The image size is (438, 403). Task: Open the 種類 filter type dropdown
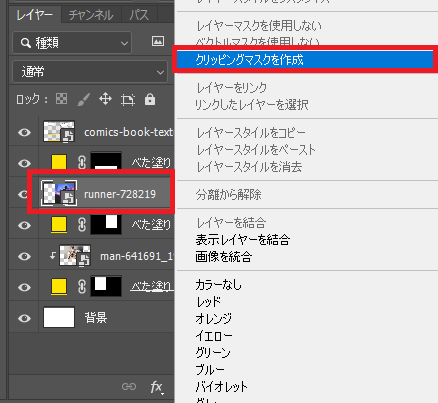(x=72, y=43)
